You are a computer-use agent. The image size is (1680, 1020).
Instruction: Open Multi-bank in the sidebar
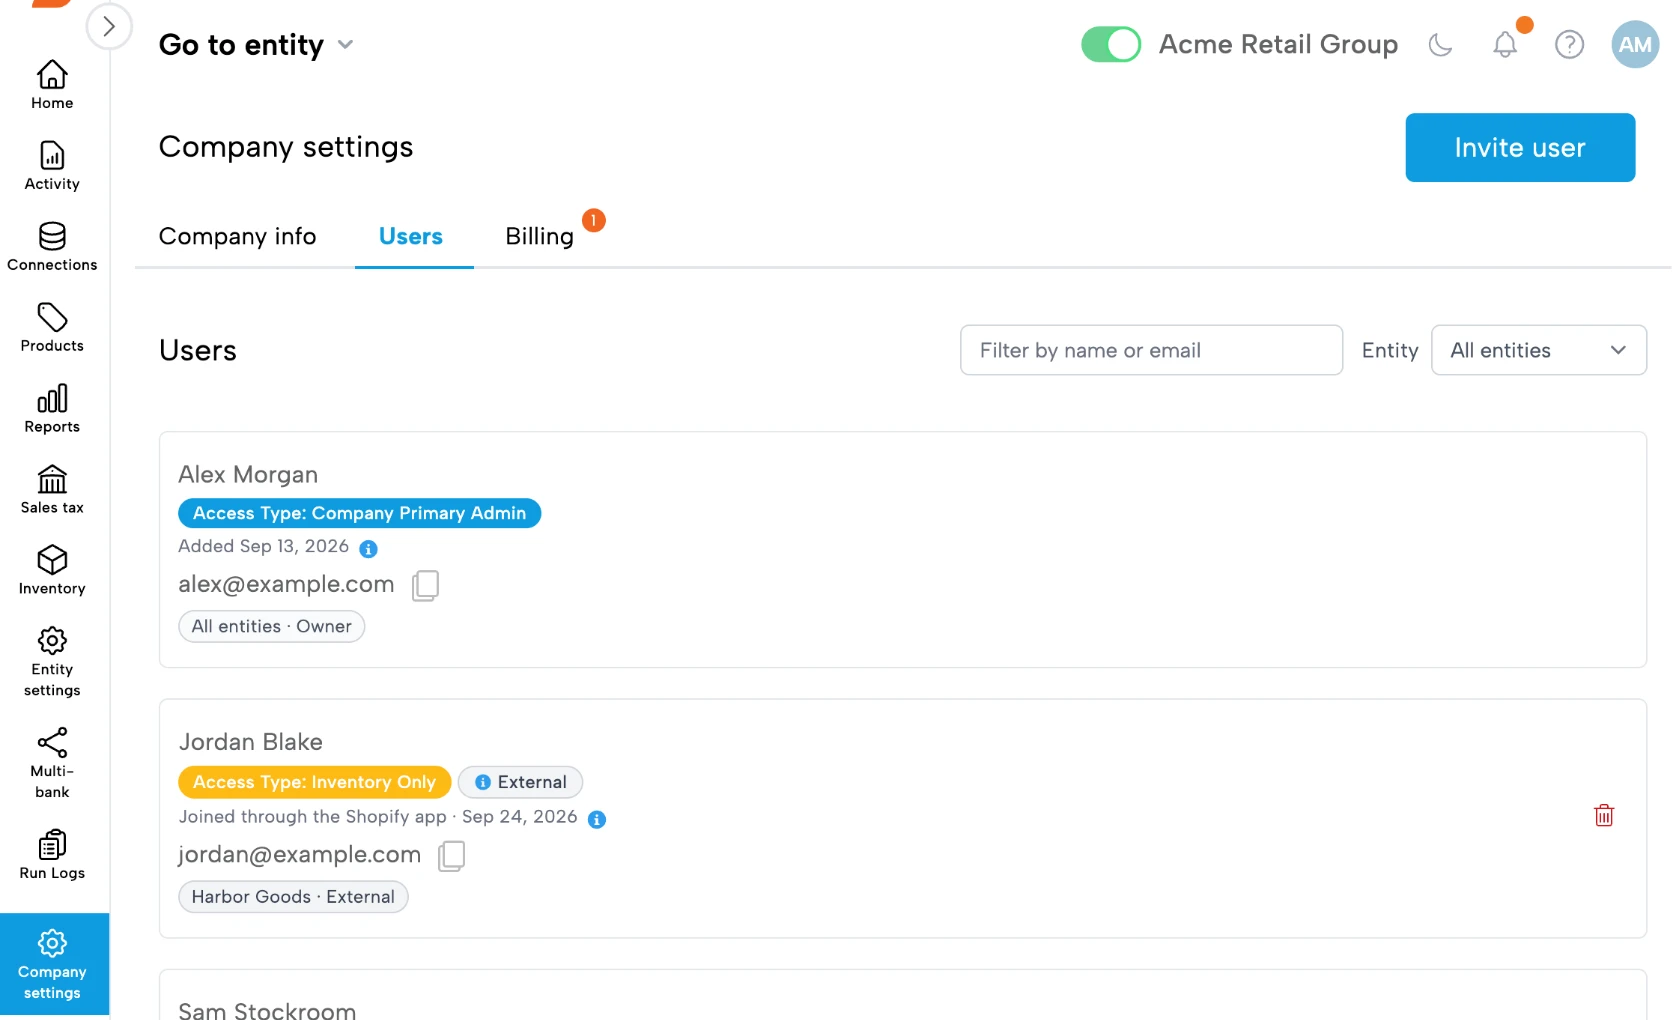pos(52,764)
